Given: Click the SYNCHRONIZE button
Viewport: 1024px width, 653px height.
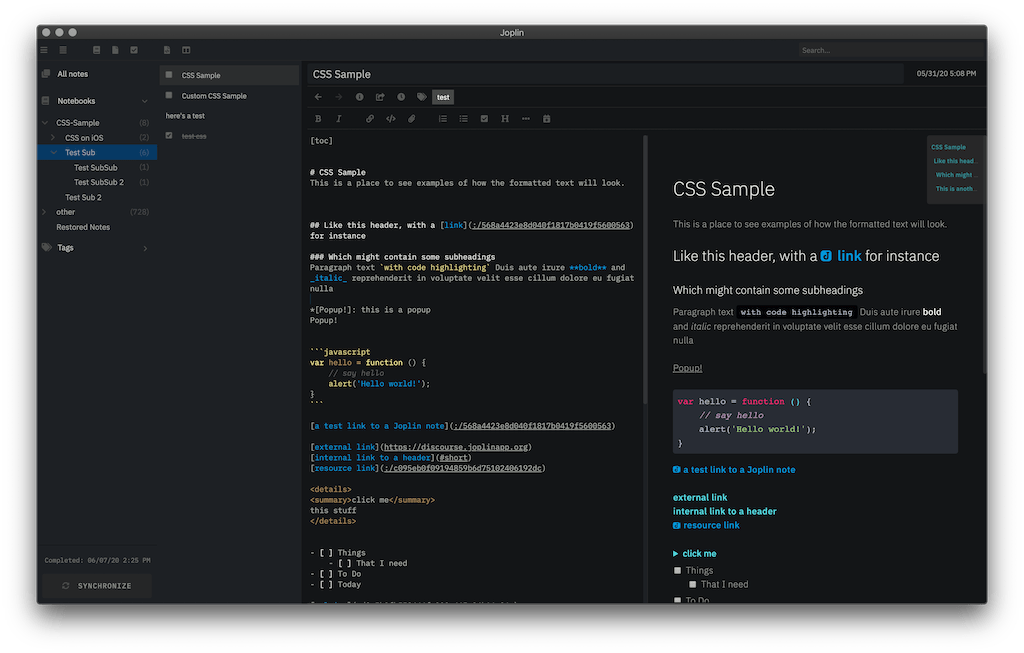Looking at the screenshot, I should tap(97, 586).
